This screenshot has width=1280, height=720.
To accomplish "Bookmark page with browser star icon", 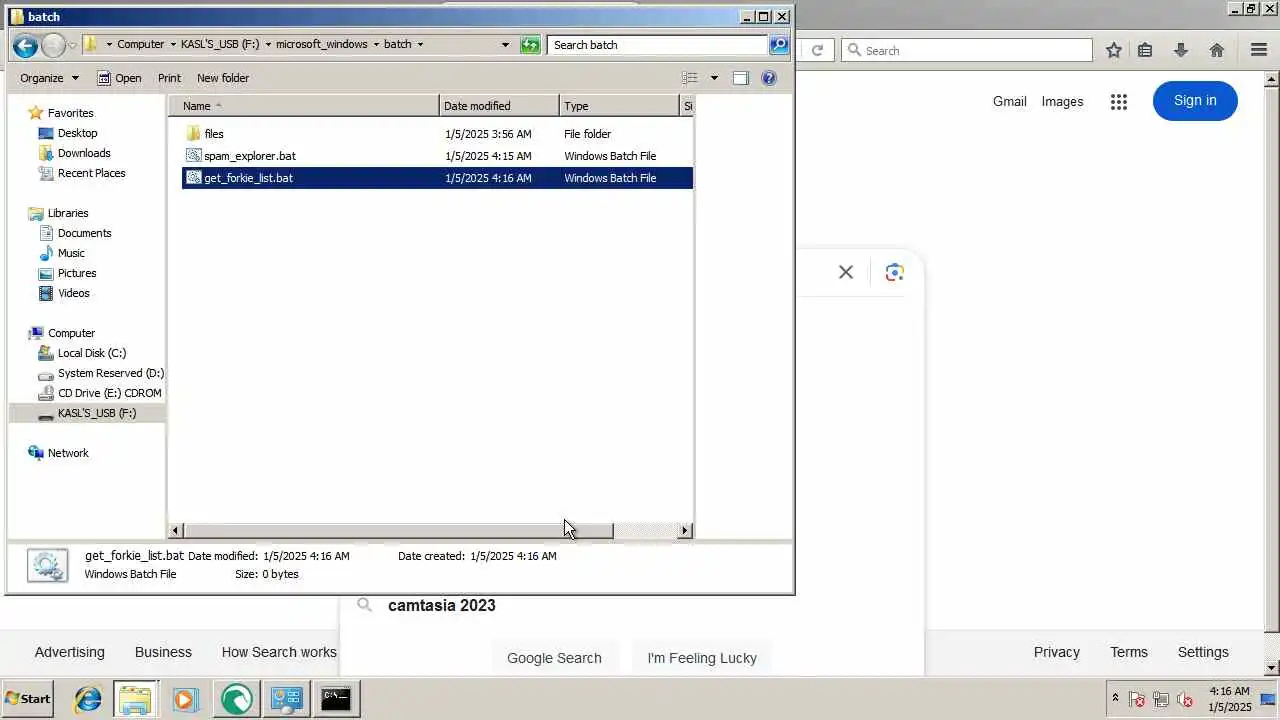I will coord(1114,50).
